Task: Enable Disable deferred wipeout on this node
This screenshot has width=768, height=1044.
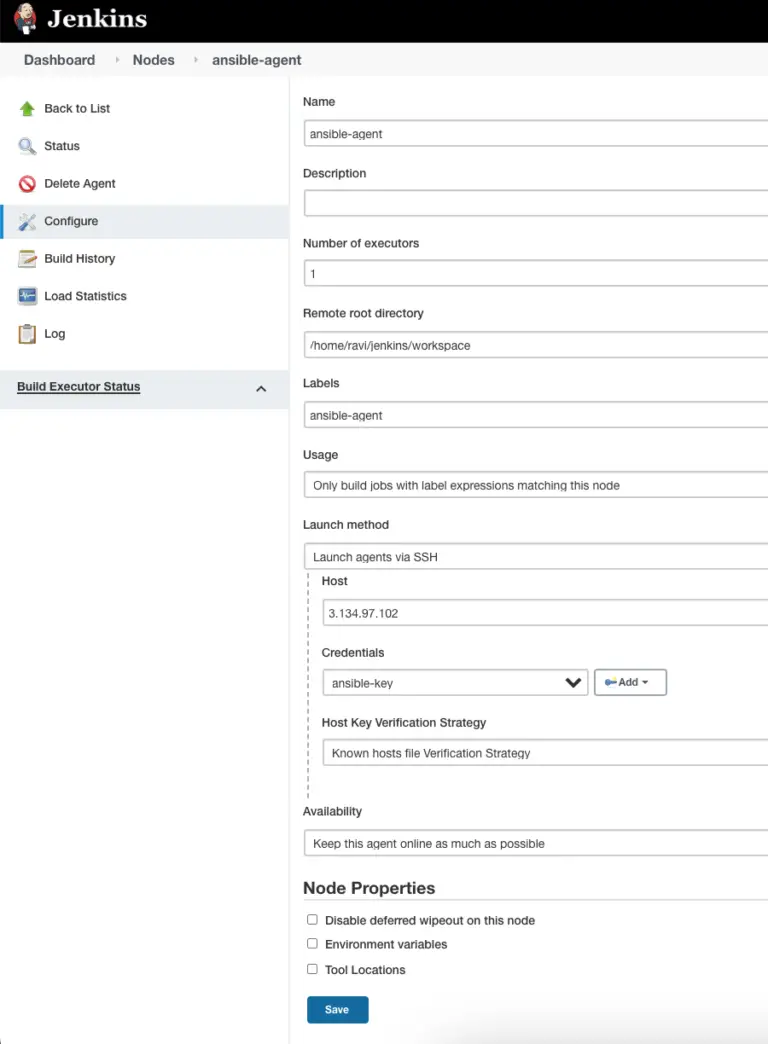Action: [x=312, y=920]
